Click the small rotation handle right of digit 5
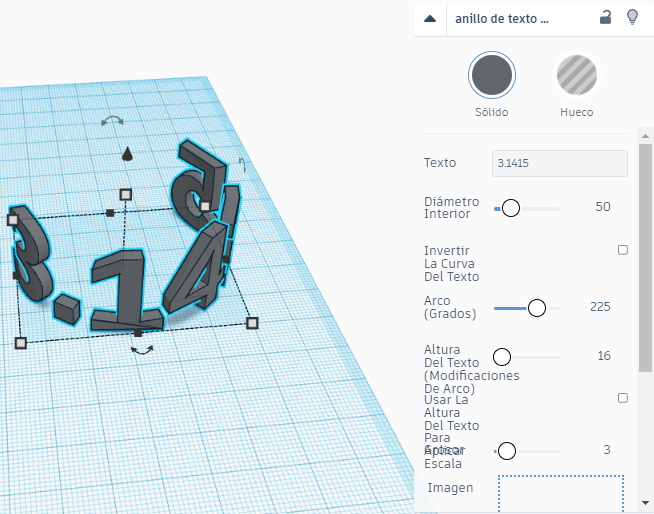 [242, 165]
